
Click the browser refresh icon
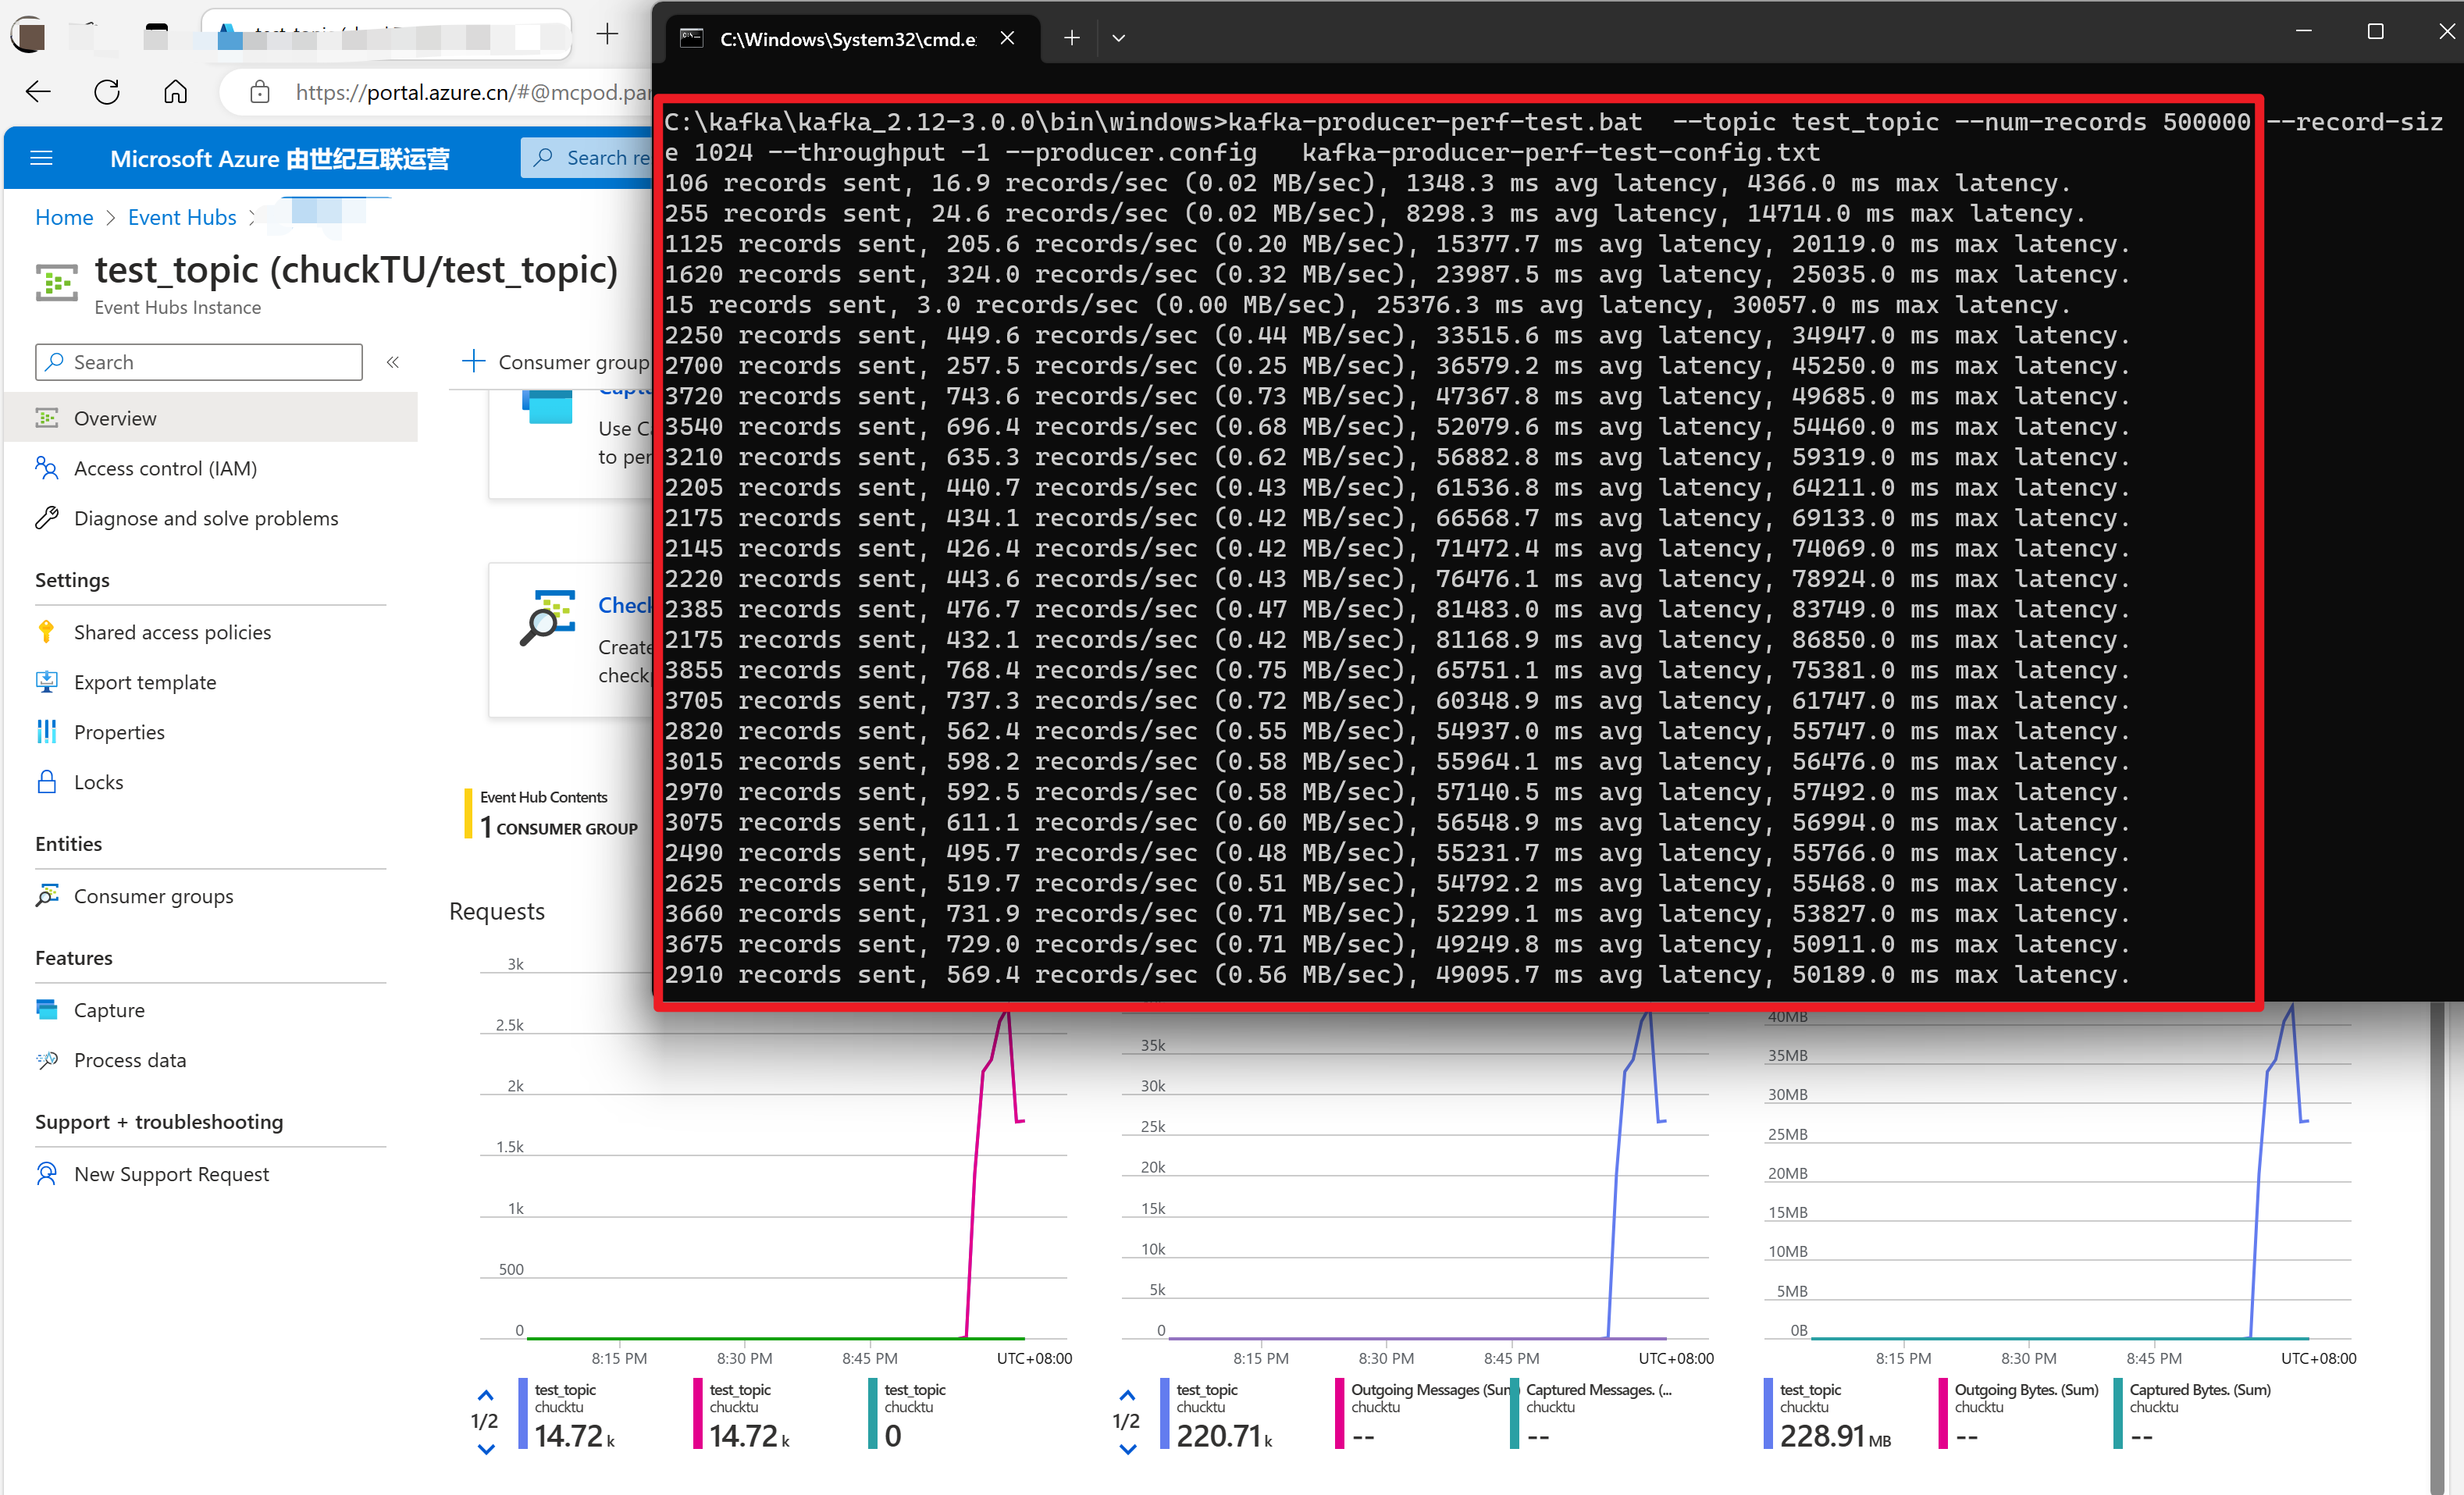pos(107,92)
